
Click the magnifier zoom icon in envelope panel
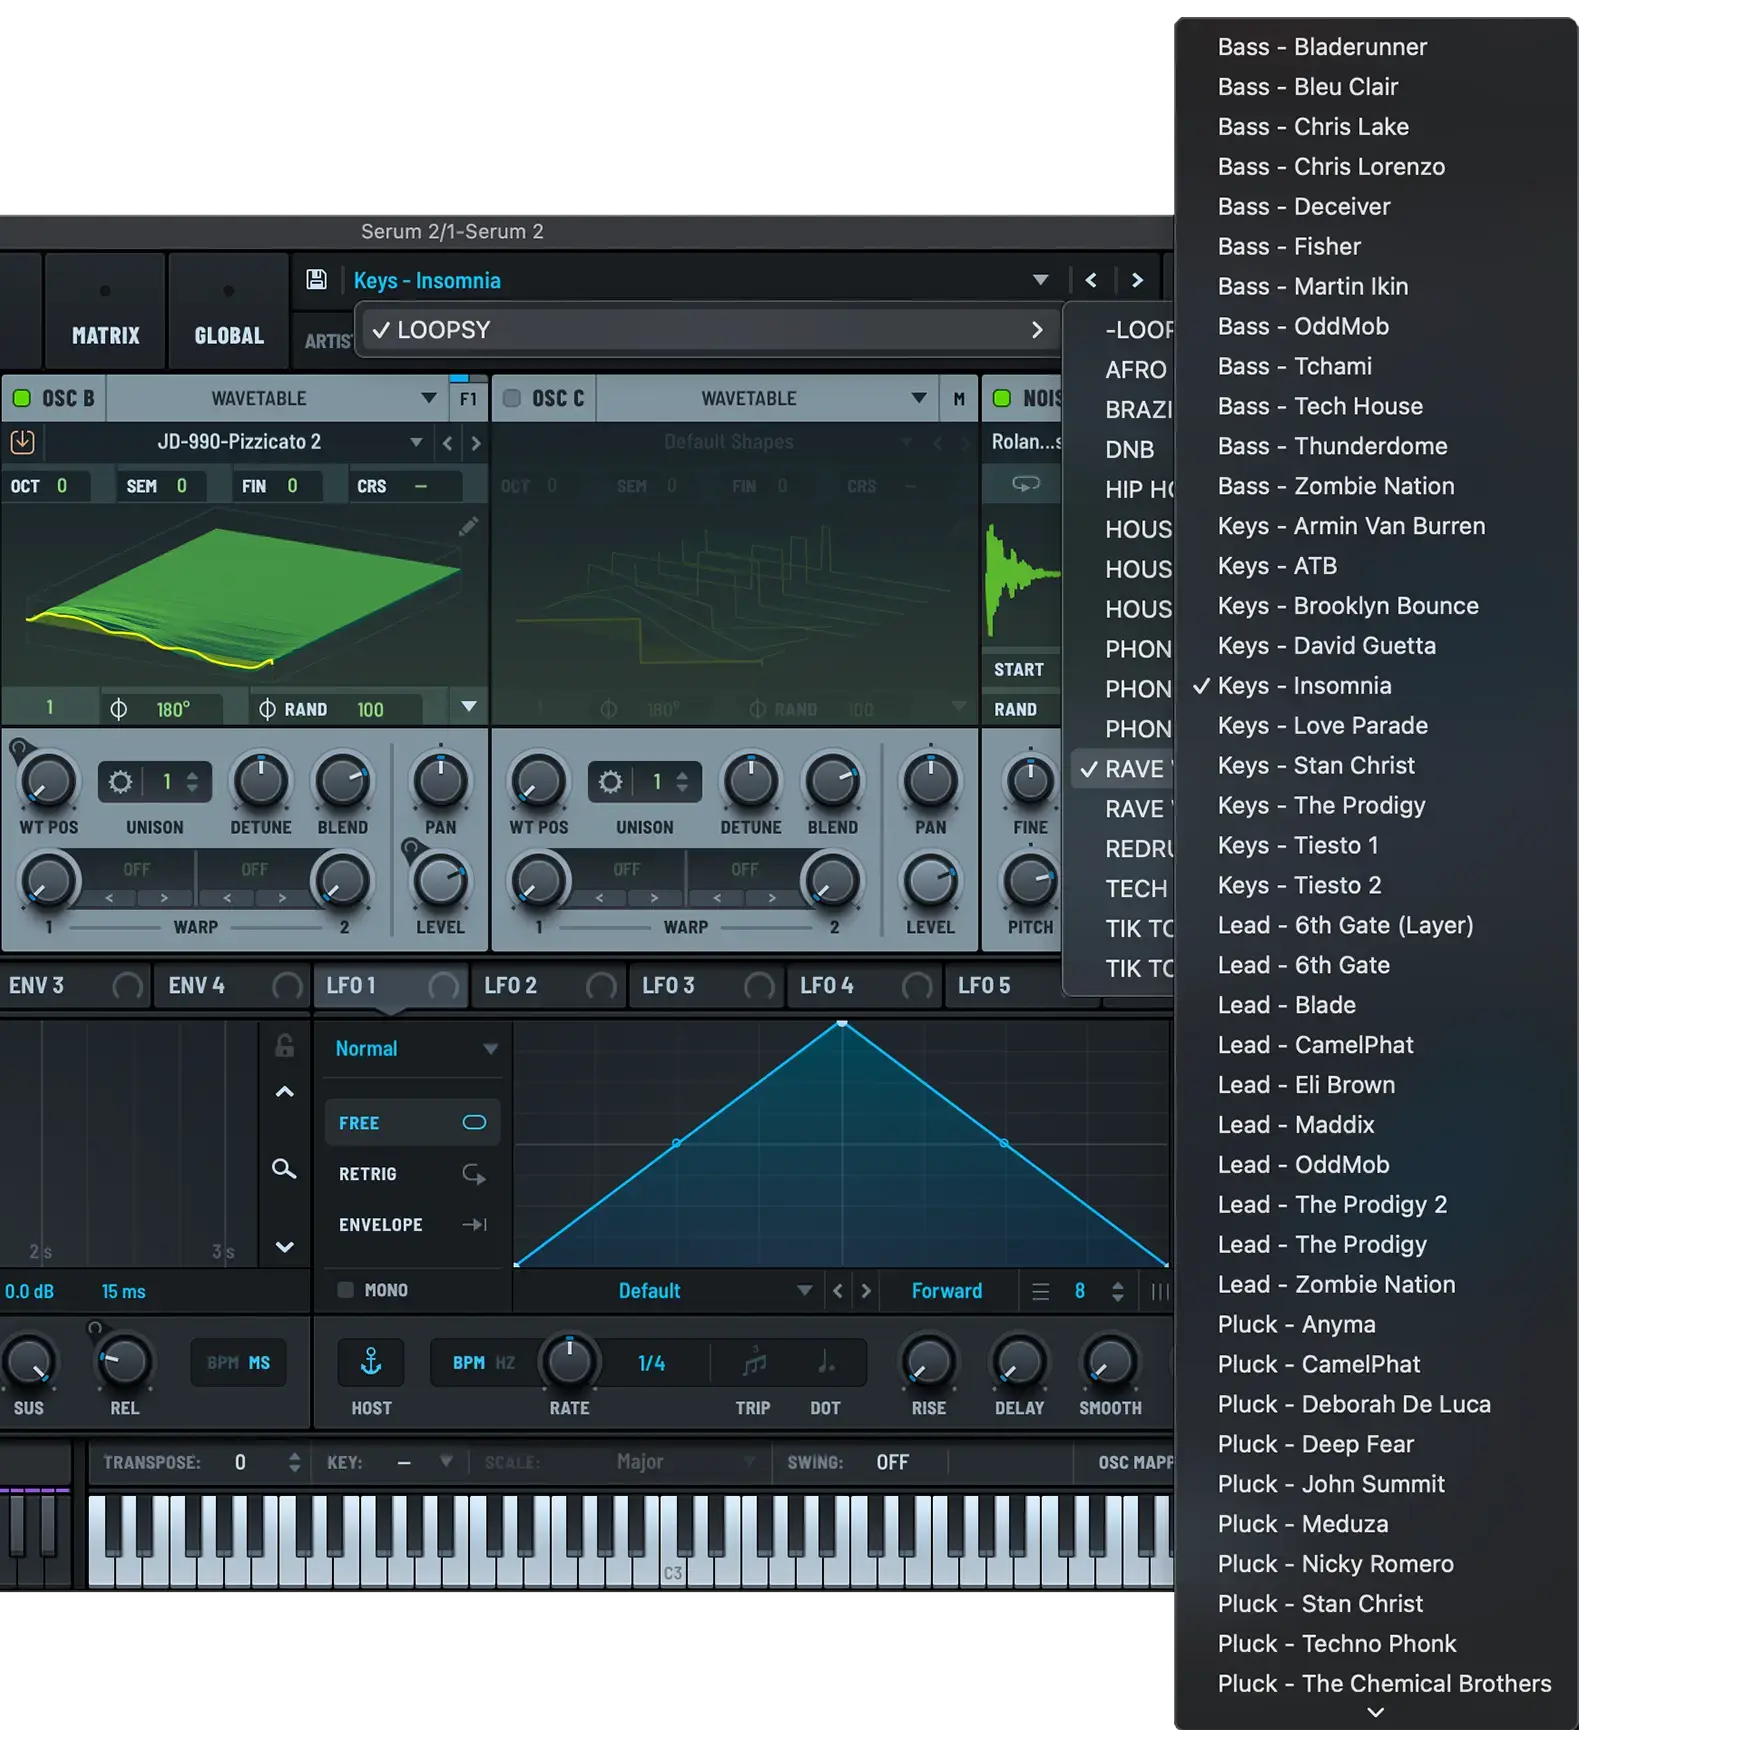[284, 1169]
